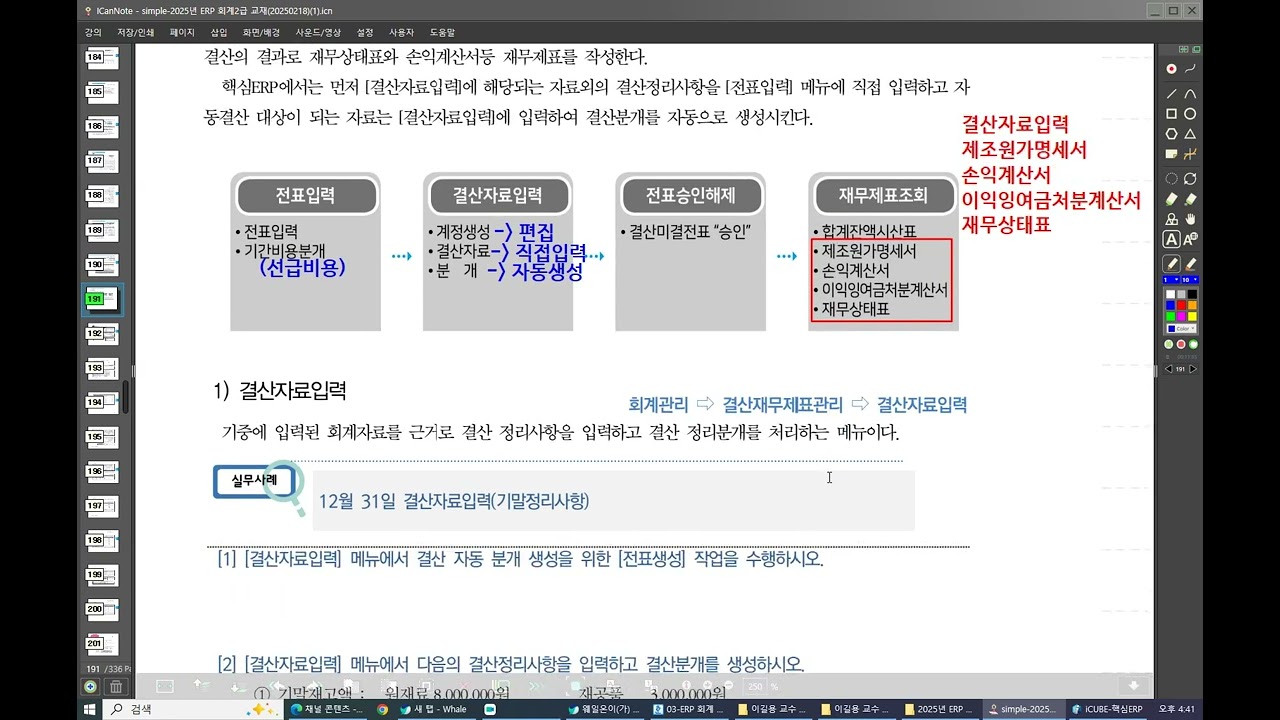Open the 저장/인쇄 menu

pyautogui.click(x=136, y=32)
